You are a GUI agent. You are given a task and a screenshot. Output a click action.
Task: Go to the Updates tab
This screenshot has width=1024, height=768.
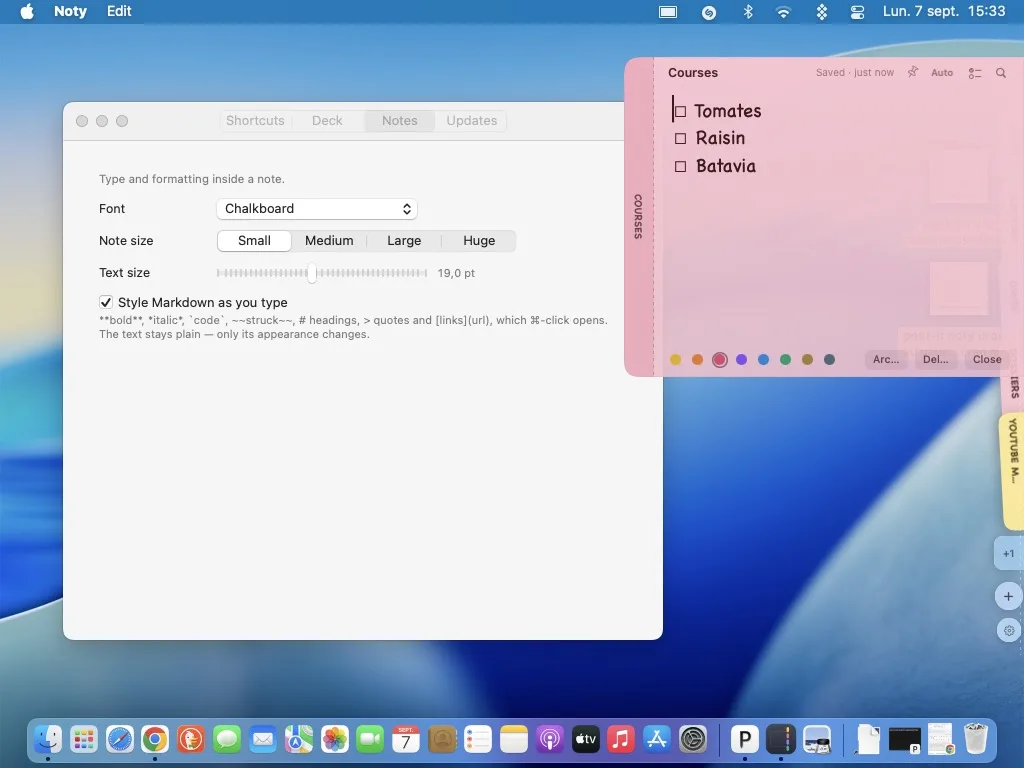472,121
